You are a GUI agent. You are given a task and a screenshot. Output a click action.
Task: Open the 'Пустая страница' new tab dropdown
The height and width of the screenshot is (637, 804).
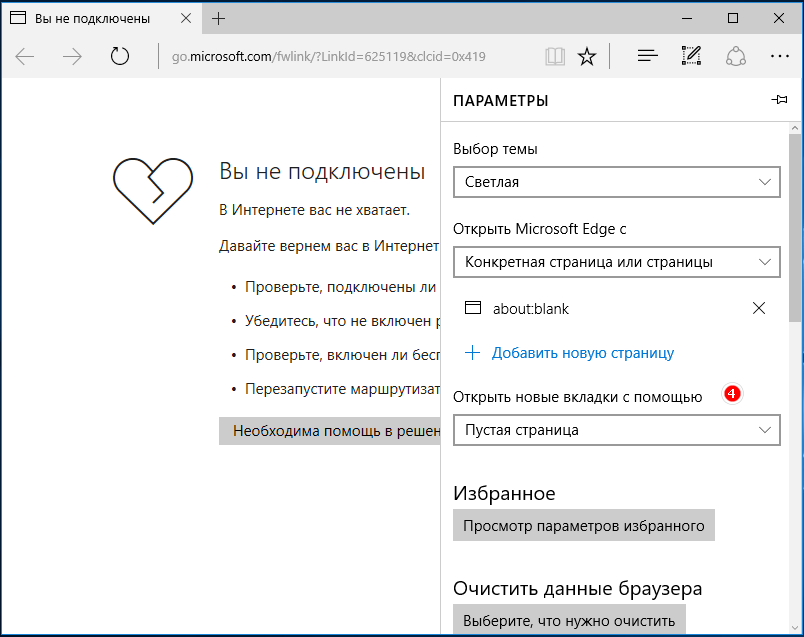click(x=616, y=430)
